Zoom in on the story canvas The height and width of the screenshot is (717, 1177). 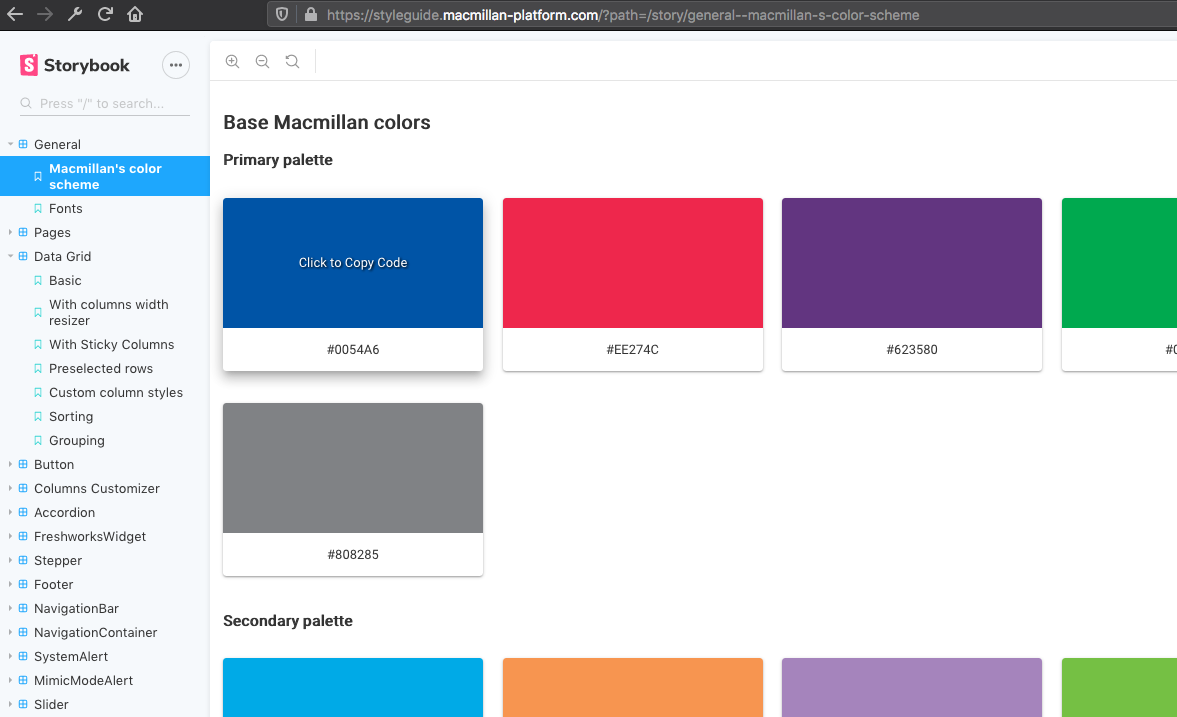pos(233,62)
